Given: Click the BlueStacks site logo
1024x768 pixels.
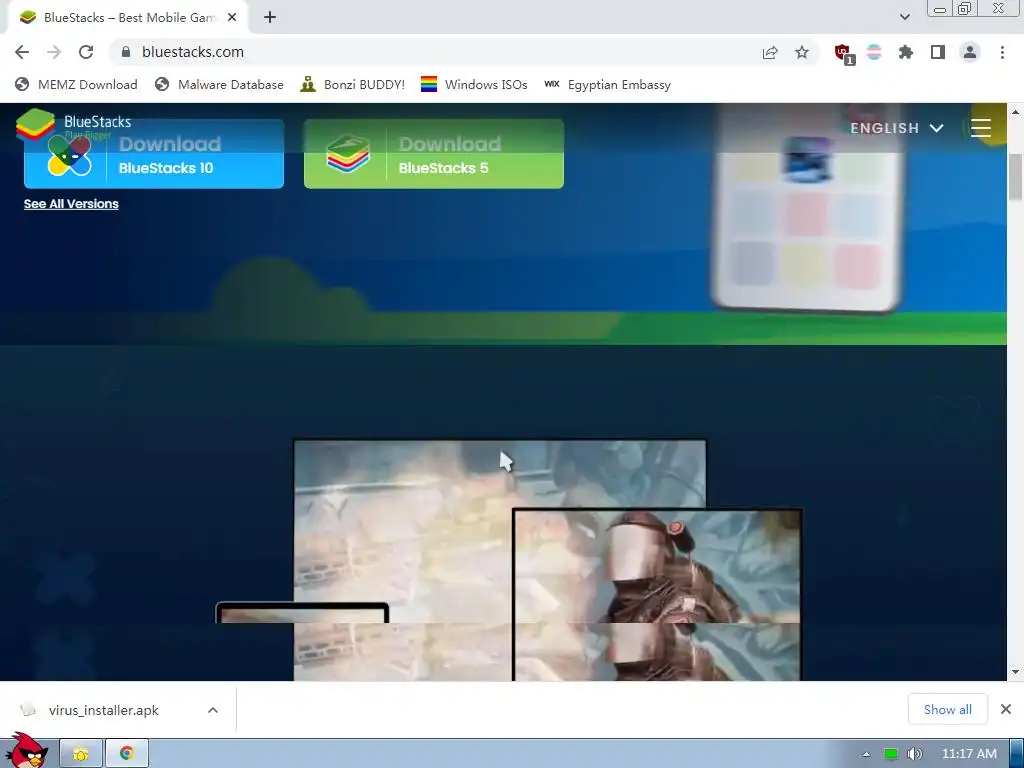Looking at the screenshot, I should click(x=74, y=125).
